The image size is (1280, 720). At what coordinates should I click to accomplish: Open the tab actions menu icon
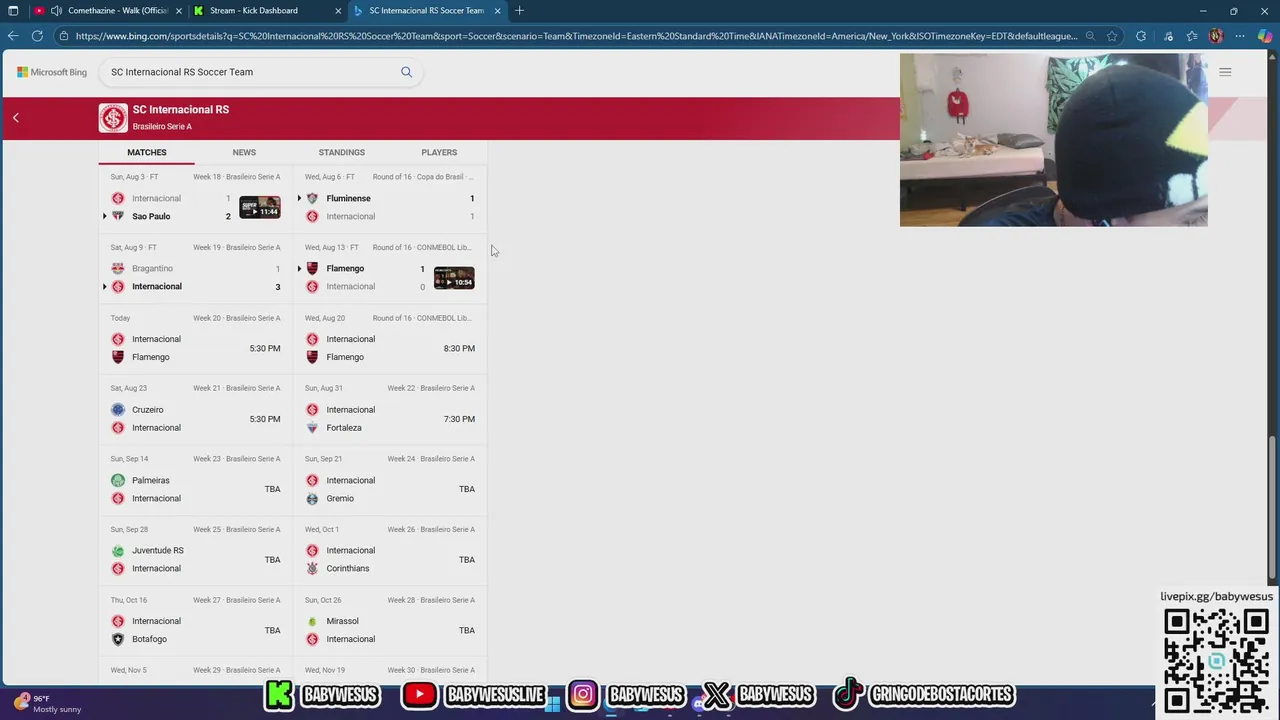(x=13, y=11)
